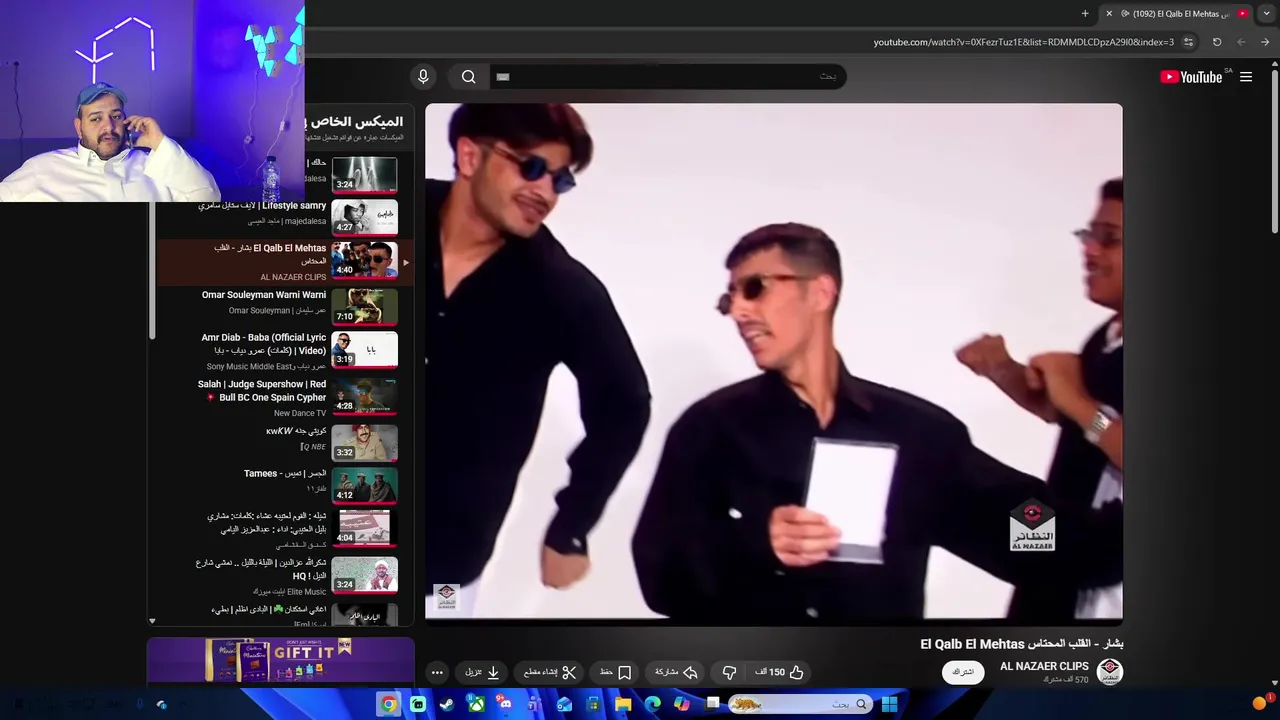This screenshot has width=1280, height=720.
Task: Create a clip with the scissors button
Action: (x=550, y=672)
